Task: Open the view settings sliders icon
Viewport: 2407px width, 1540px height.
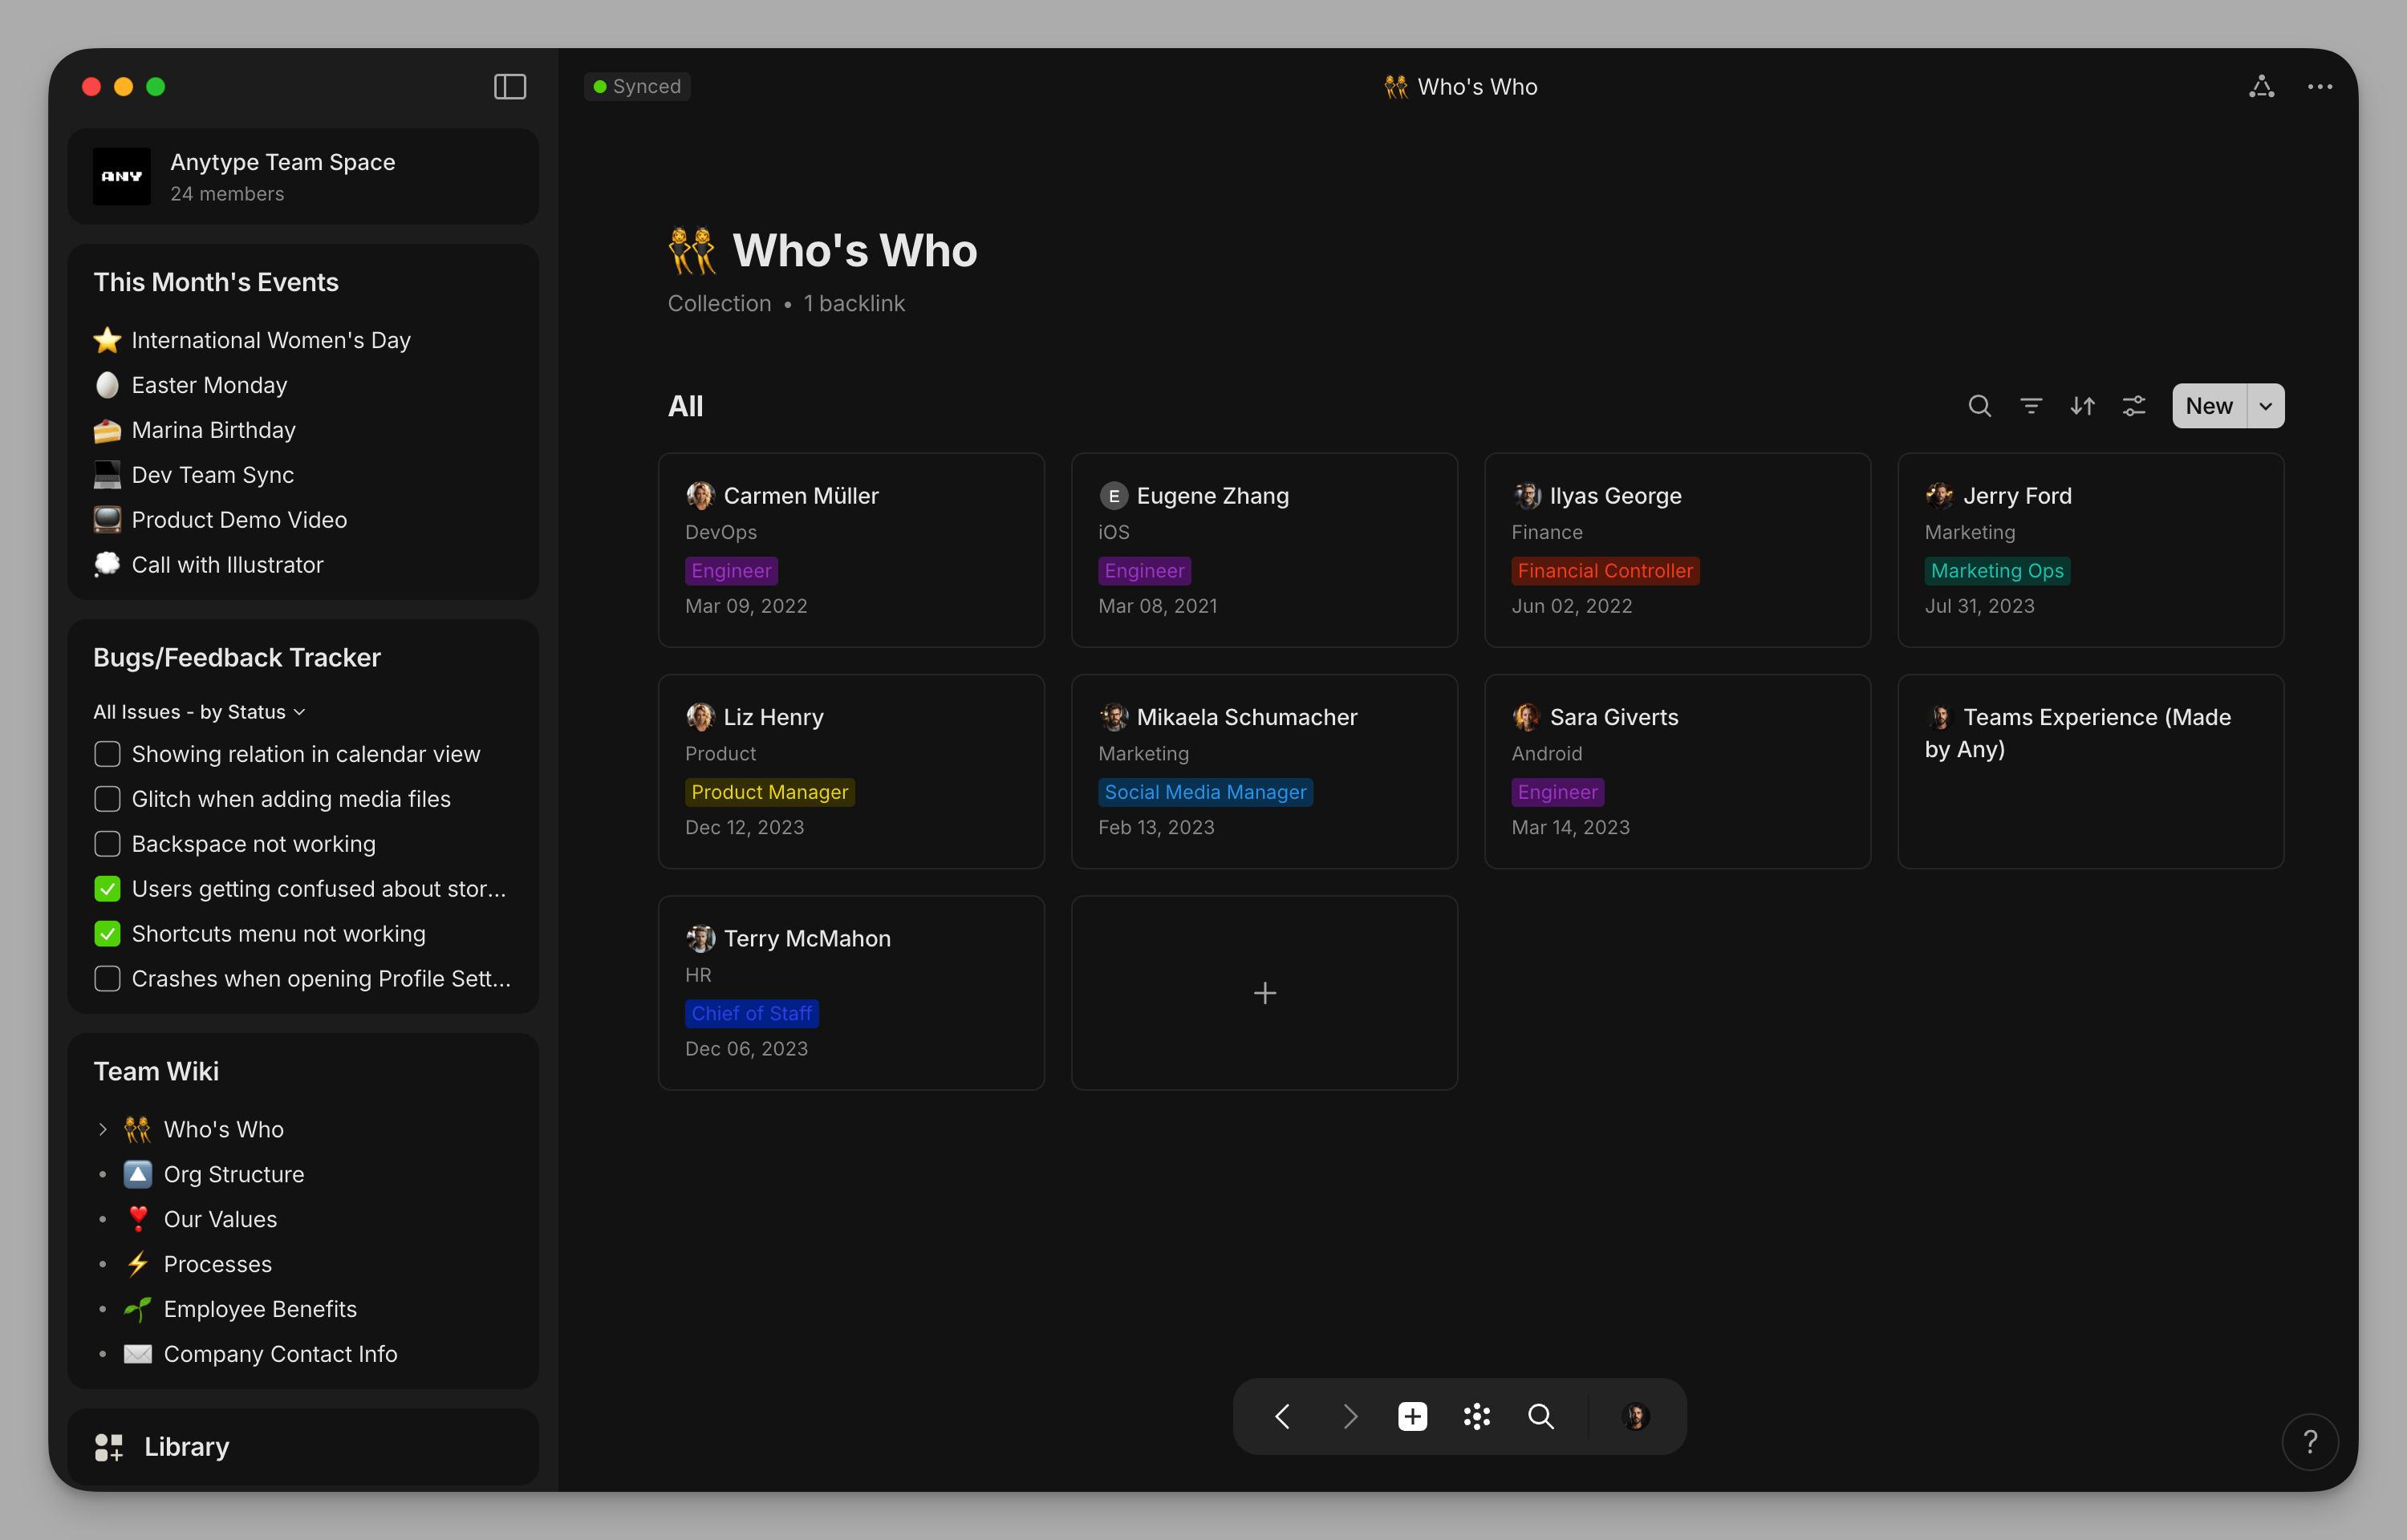Action: [2135, 406]
